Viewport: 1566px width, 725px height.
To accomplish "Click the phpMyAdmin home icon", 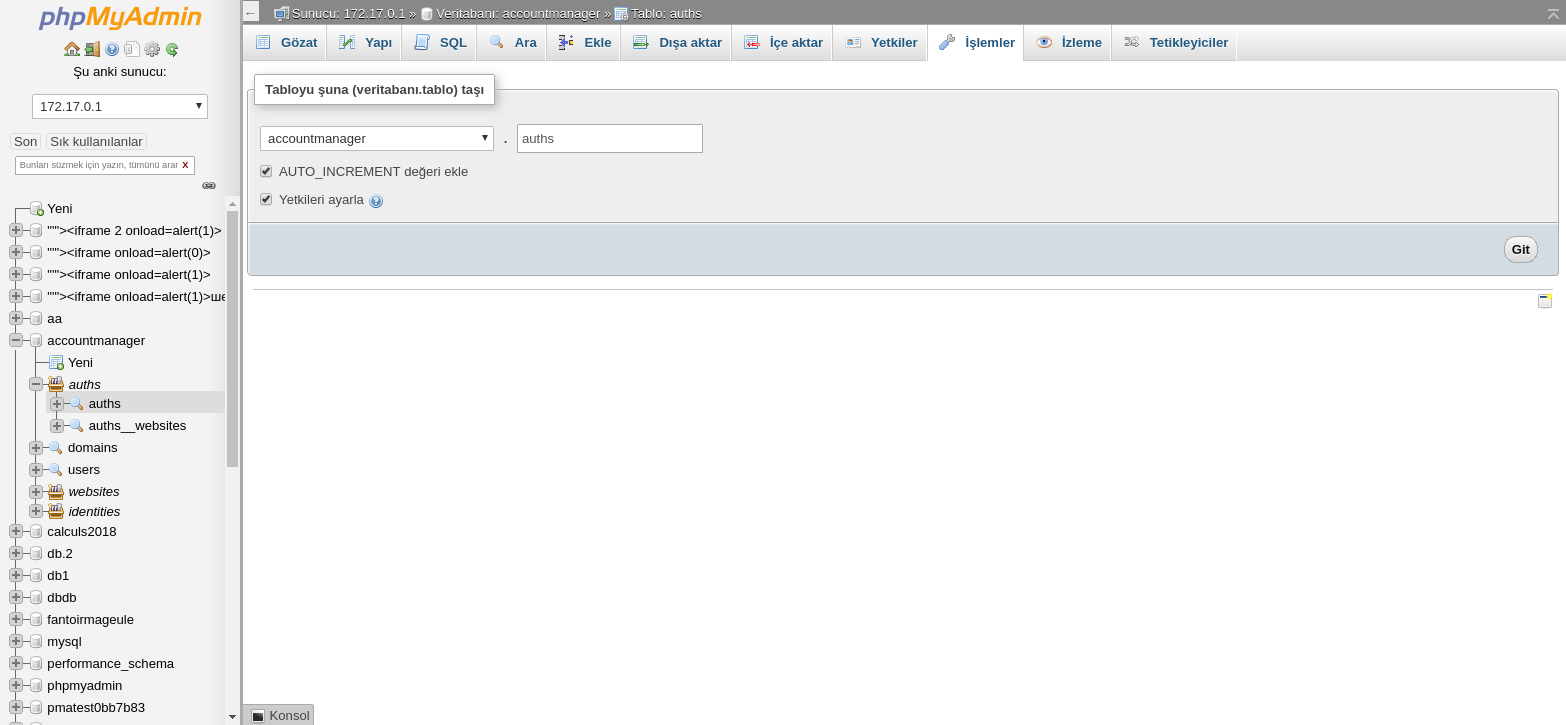I will (x=72, y=48).
